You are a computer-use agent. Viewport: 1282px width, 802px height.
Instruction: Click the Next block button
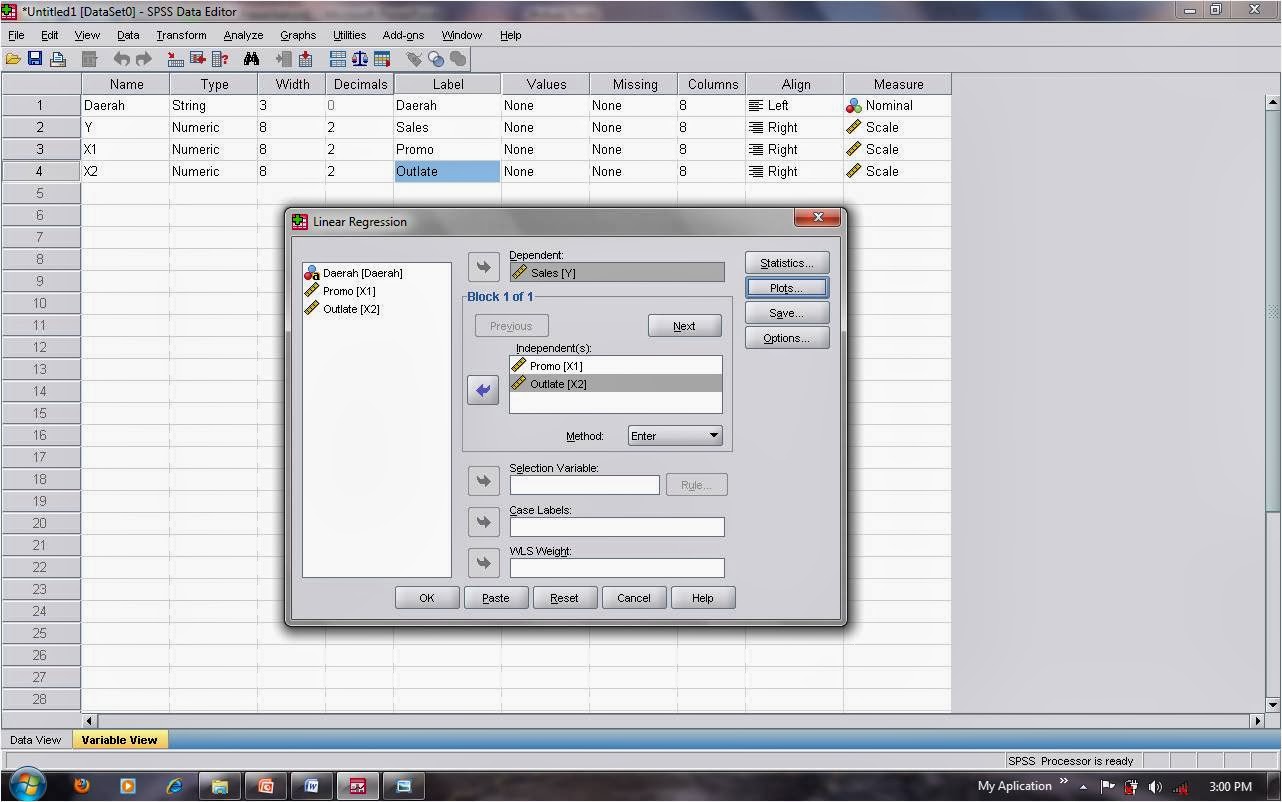click(685, 326)
